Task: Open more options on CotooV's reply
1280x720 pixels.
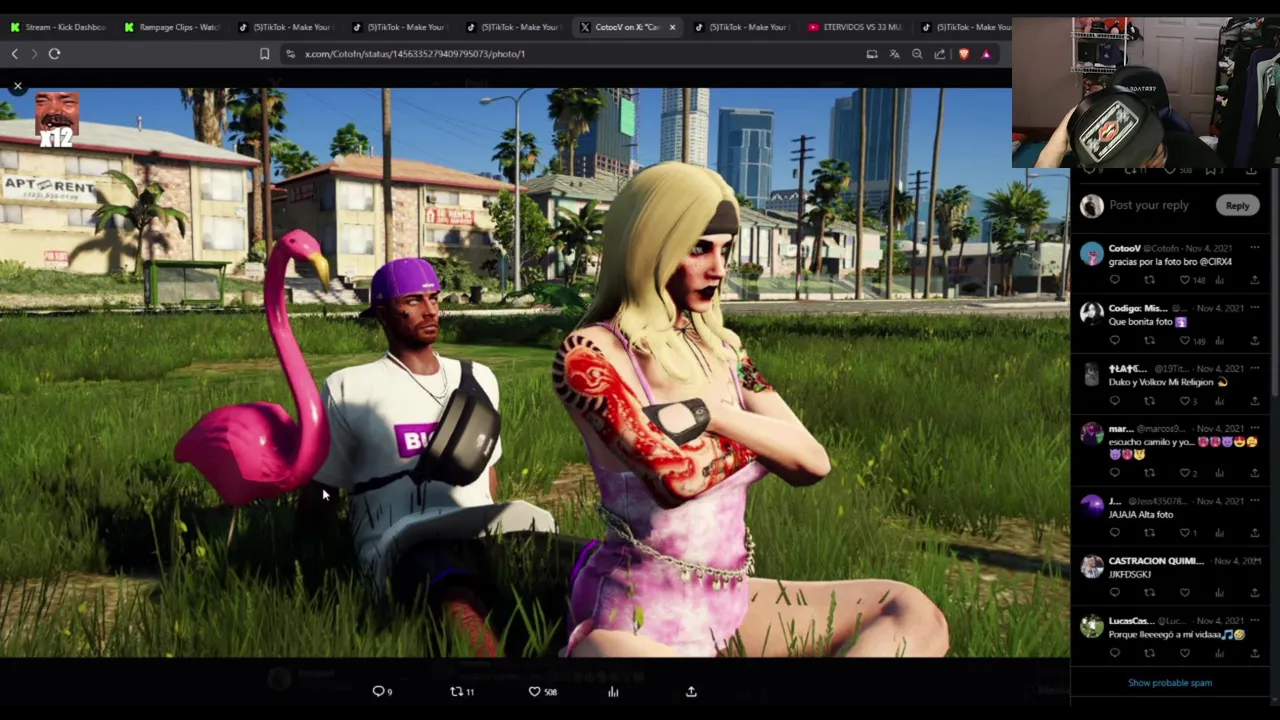Action: pyautogui.click(x=1254, y=248)
